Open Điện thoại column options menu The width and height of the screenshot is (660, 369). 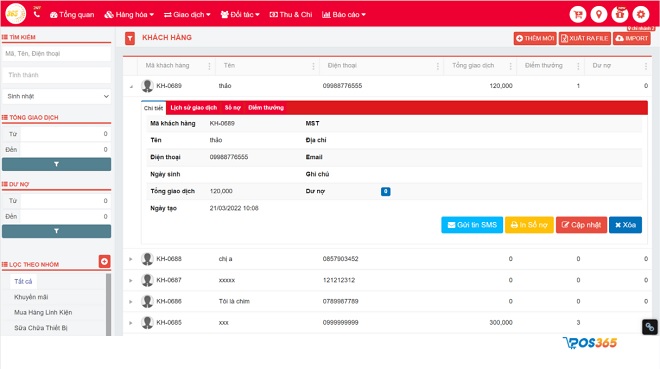[x=438, y=66]
